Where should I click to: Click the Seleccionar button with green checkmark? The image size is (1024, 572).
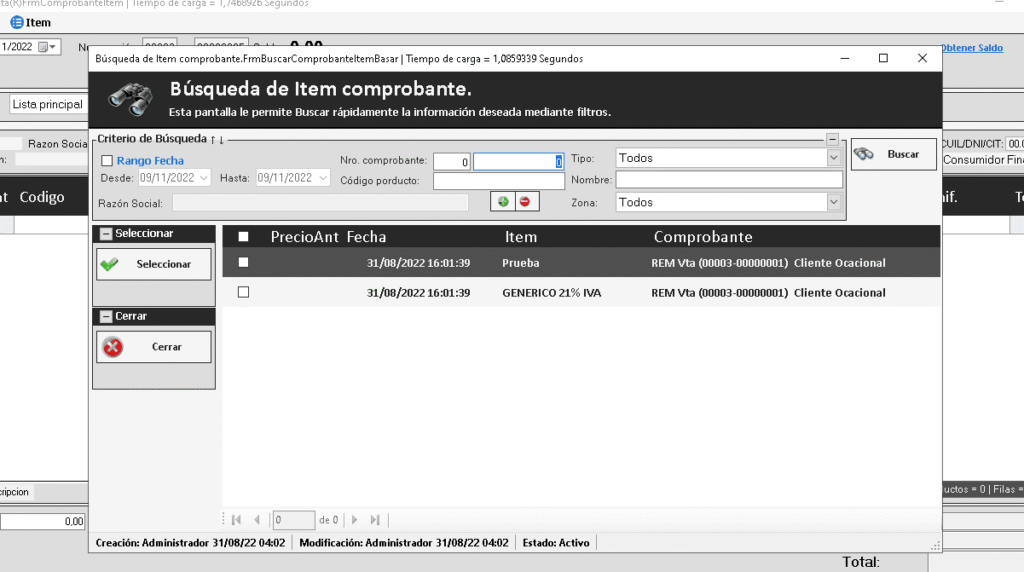pyautogui.click(x=154, y=264)
